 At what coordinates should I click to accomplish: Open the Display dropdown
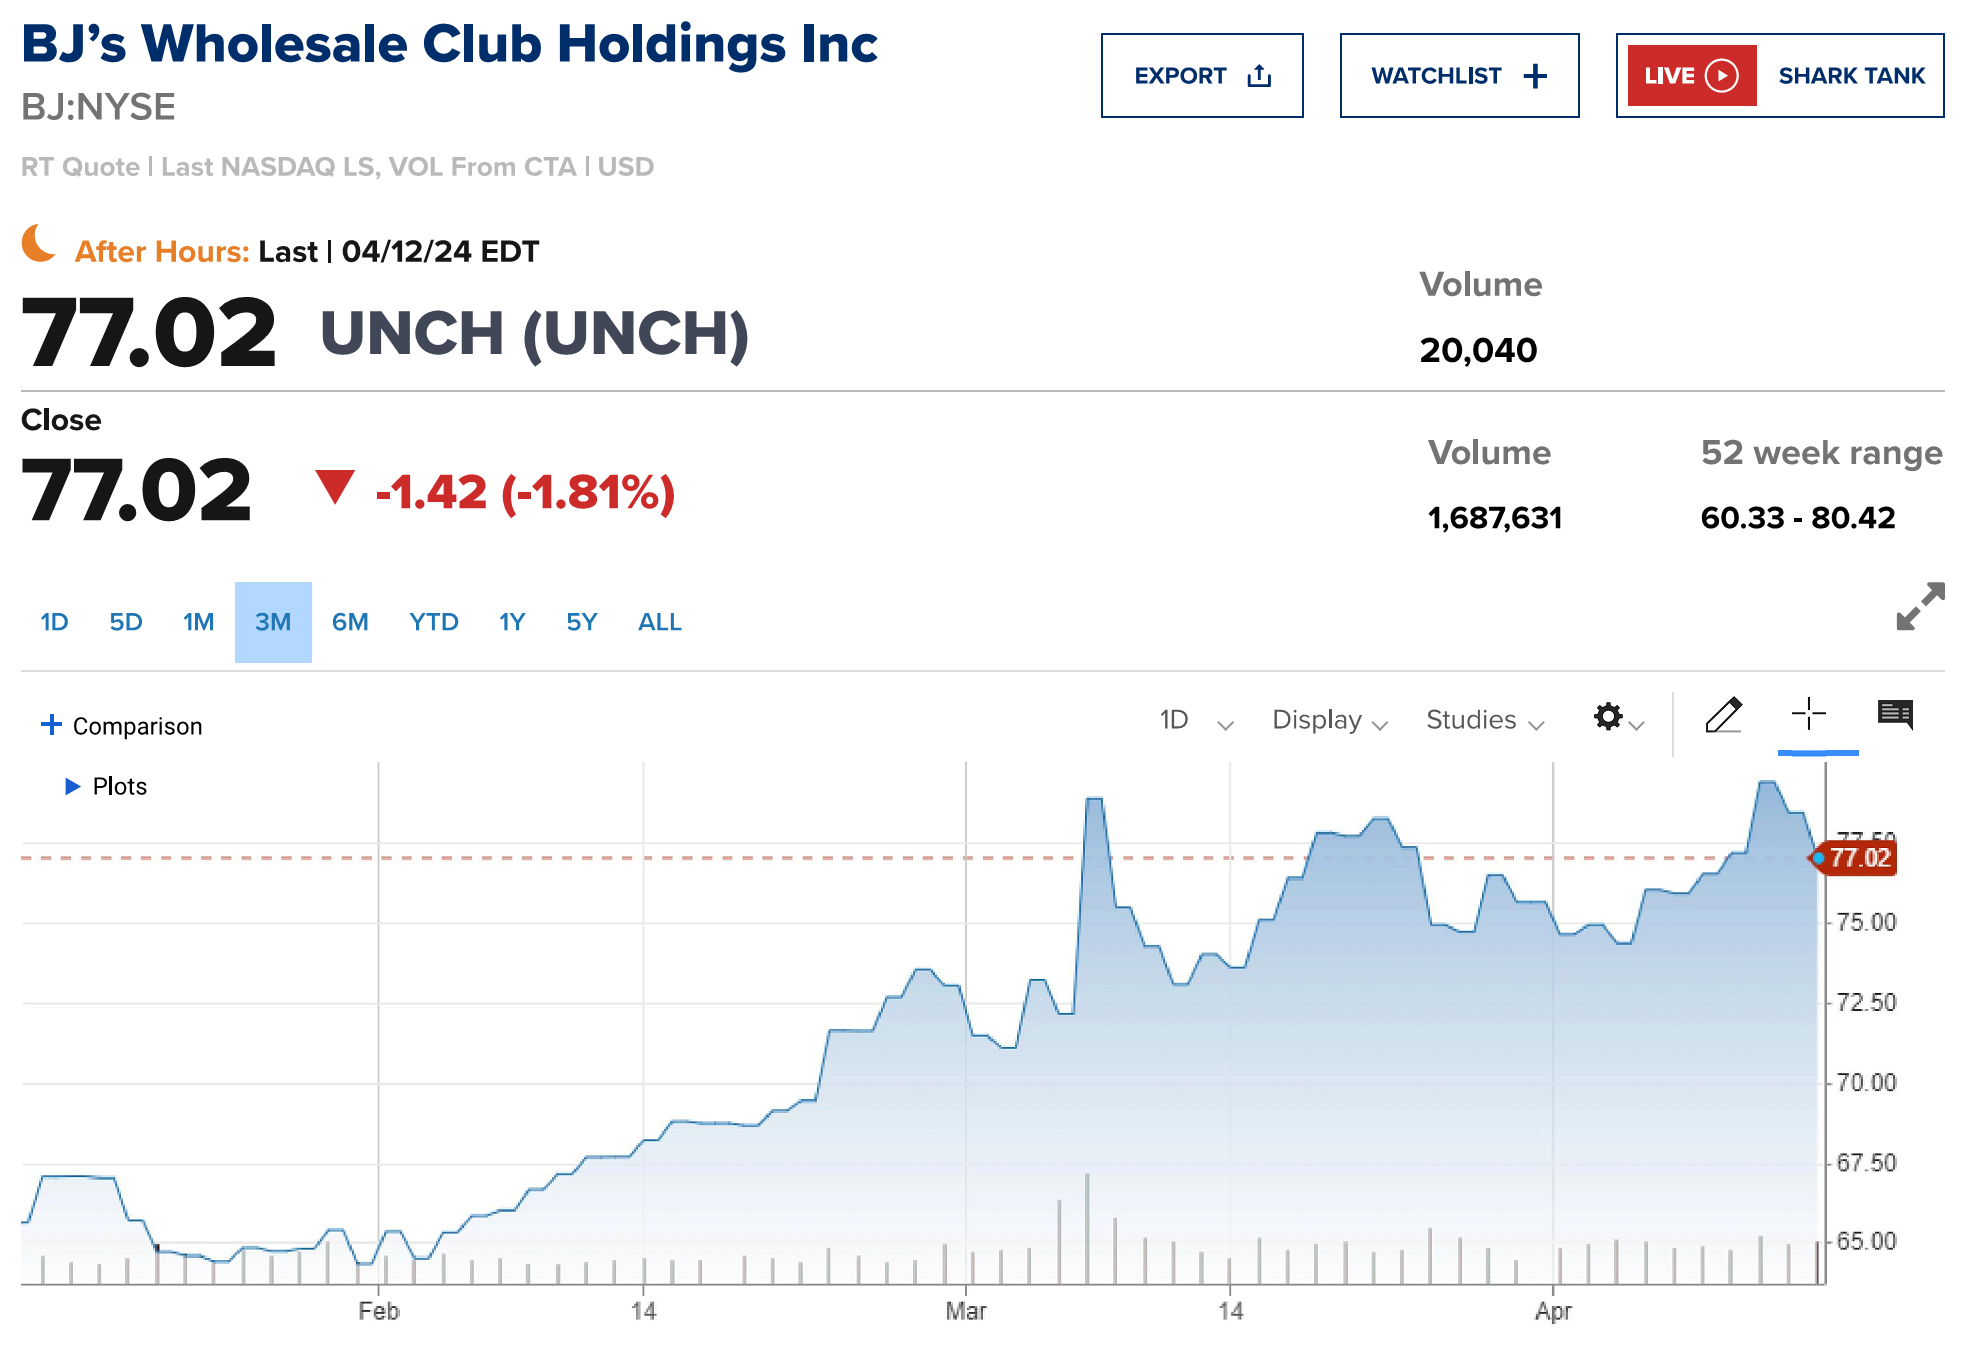tap(1329, 720)
